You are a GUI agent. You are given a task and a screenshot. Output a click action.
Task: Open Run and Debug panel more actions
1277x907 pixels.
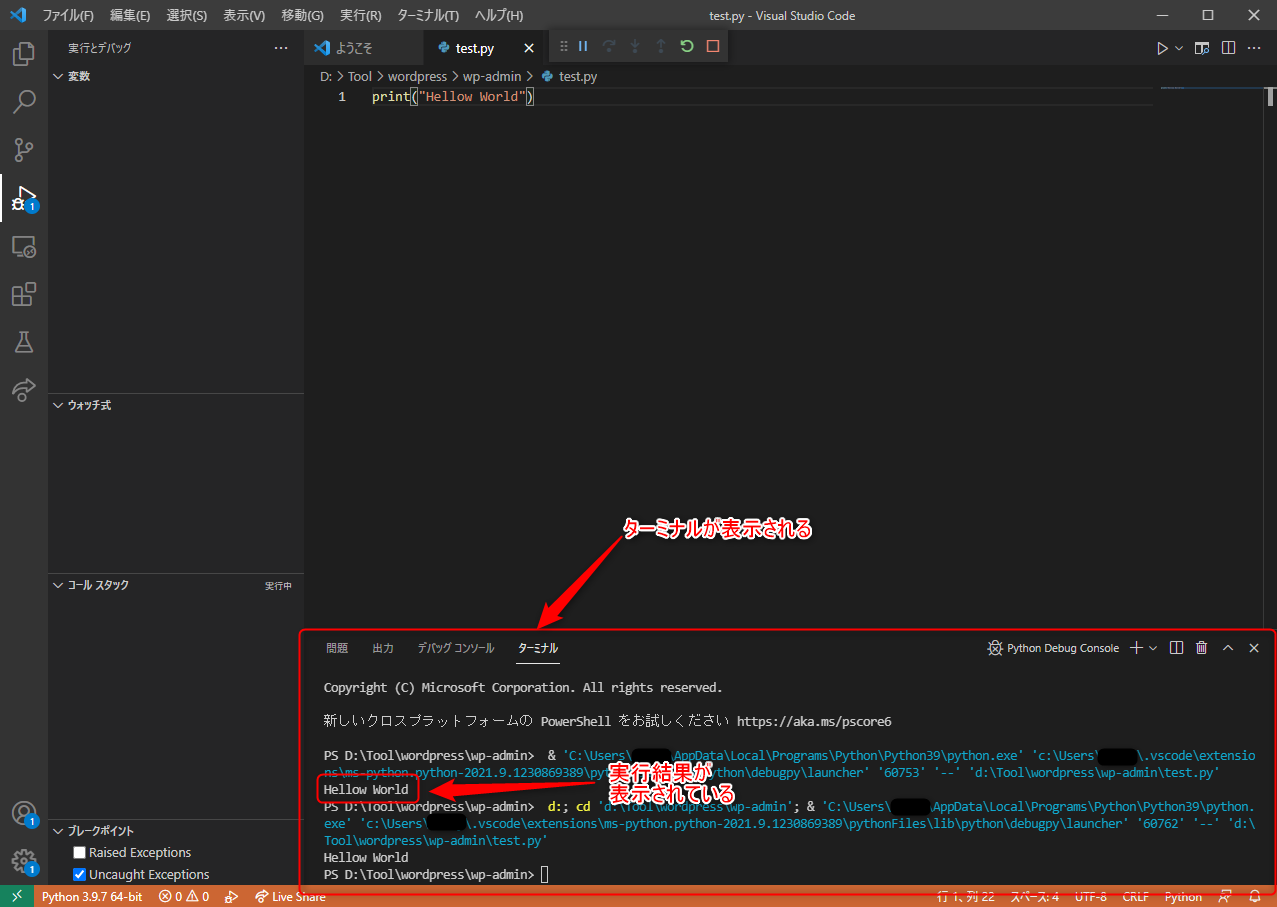281,48
